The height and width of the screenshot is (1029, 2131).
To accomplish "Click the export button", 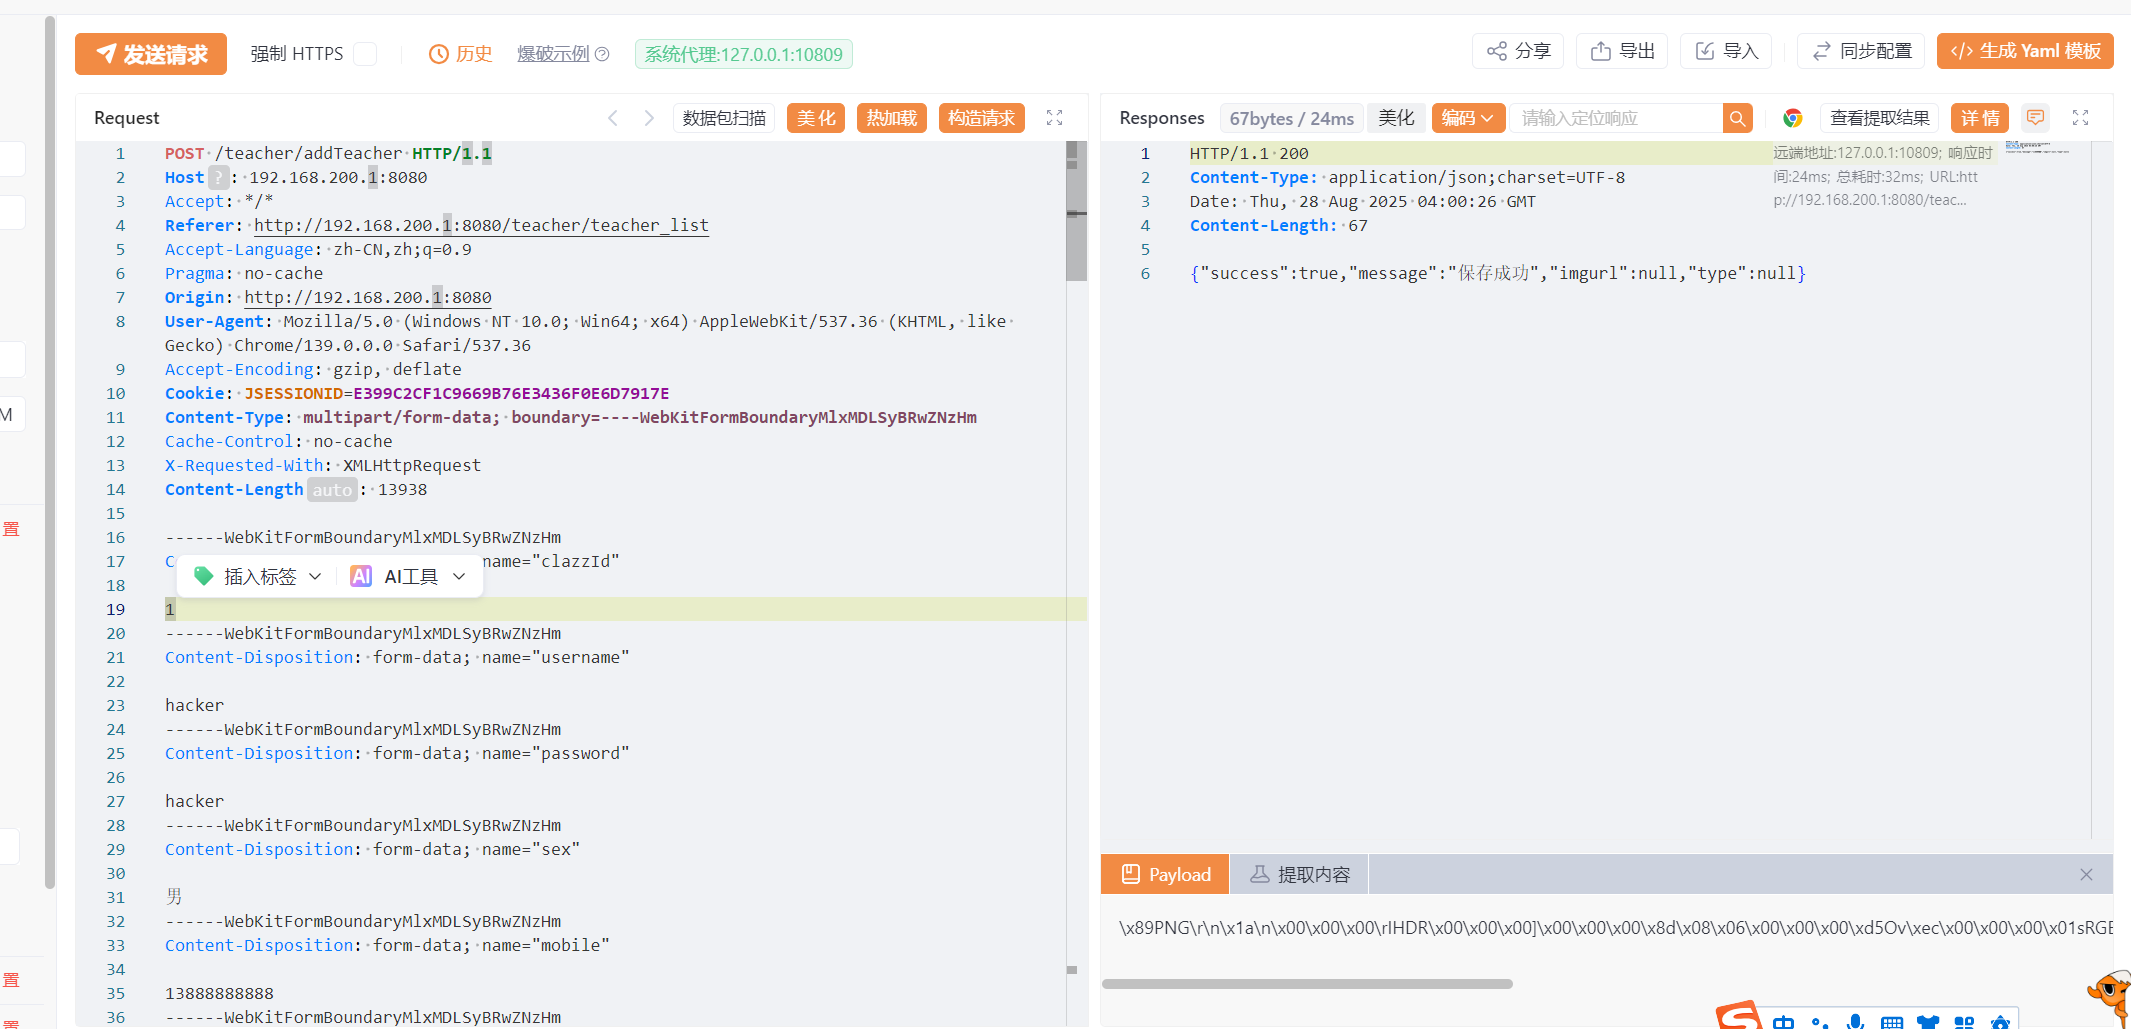I will (x=1623, y=51).
